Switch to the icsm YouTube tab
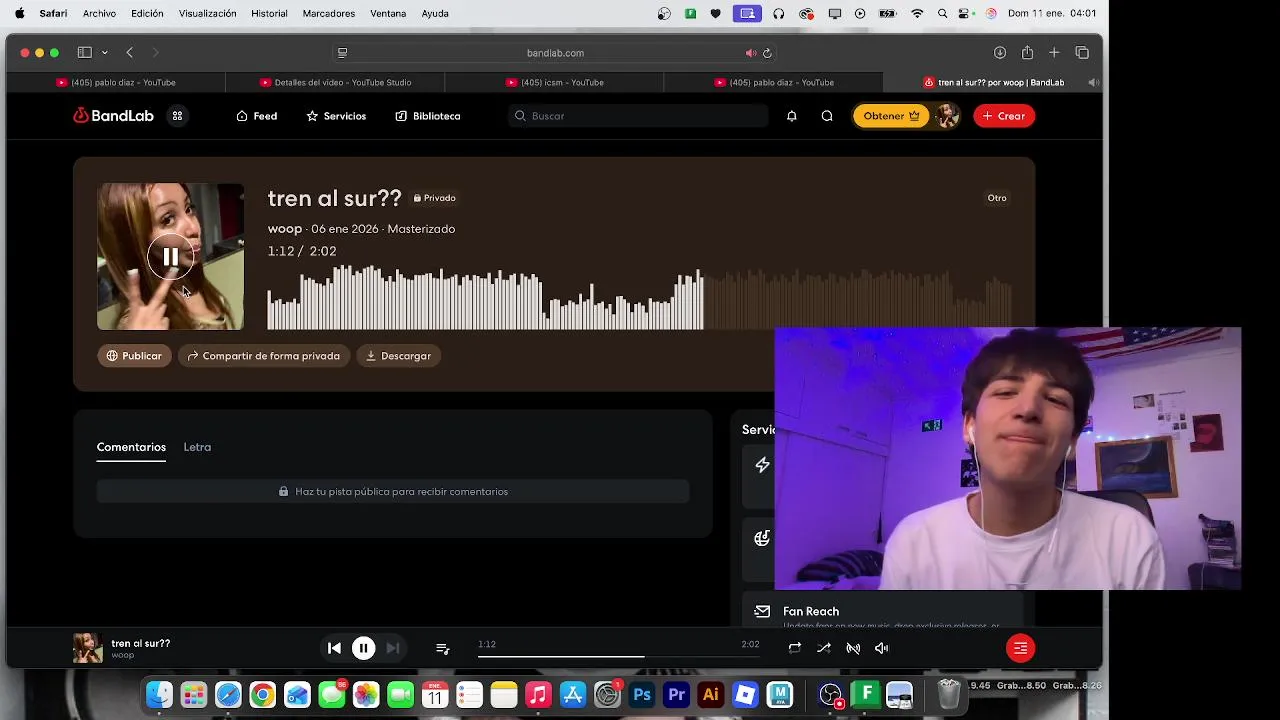Viewport: 1280px width, 720px height. coord(554,82)
